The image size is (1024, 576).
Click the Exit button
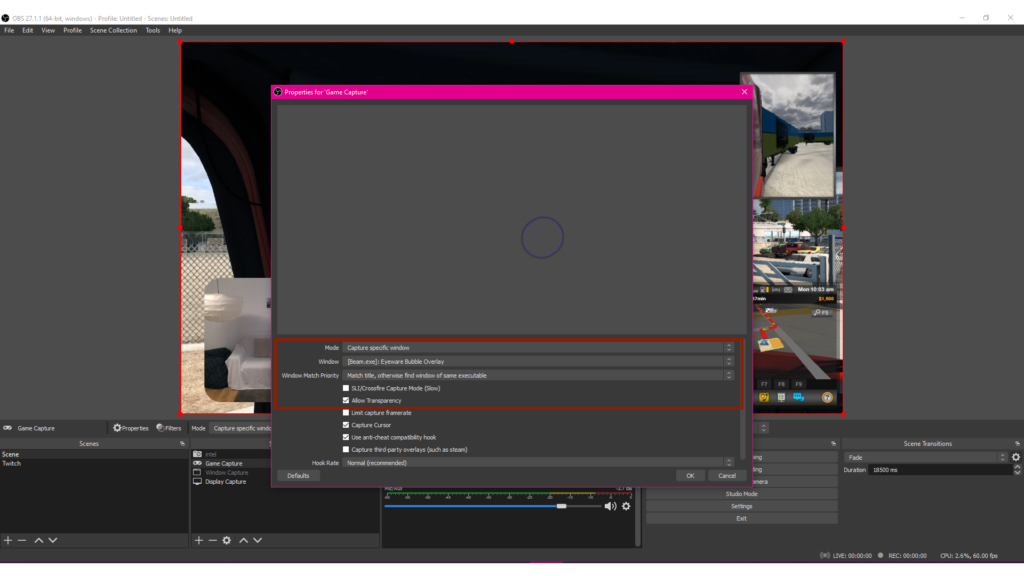742,519
